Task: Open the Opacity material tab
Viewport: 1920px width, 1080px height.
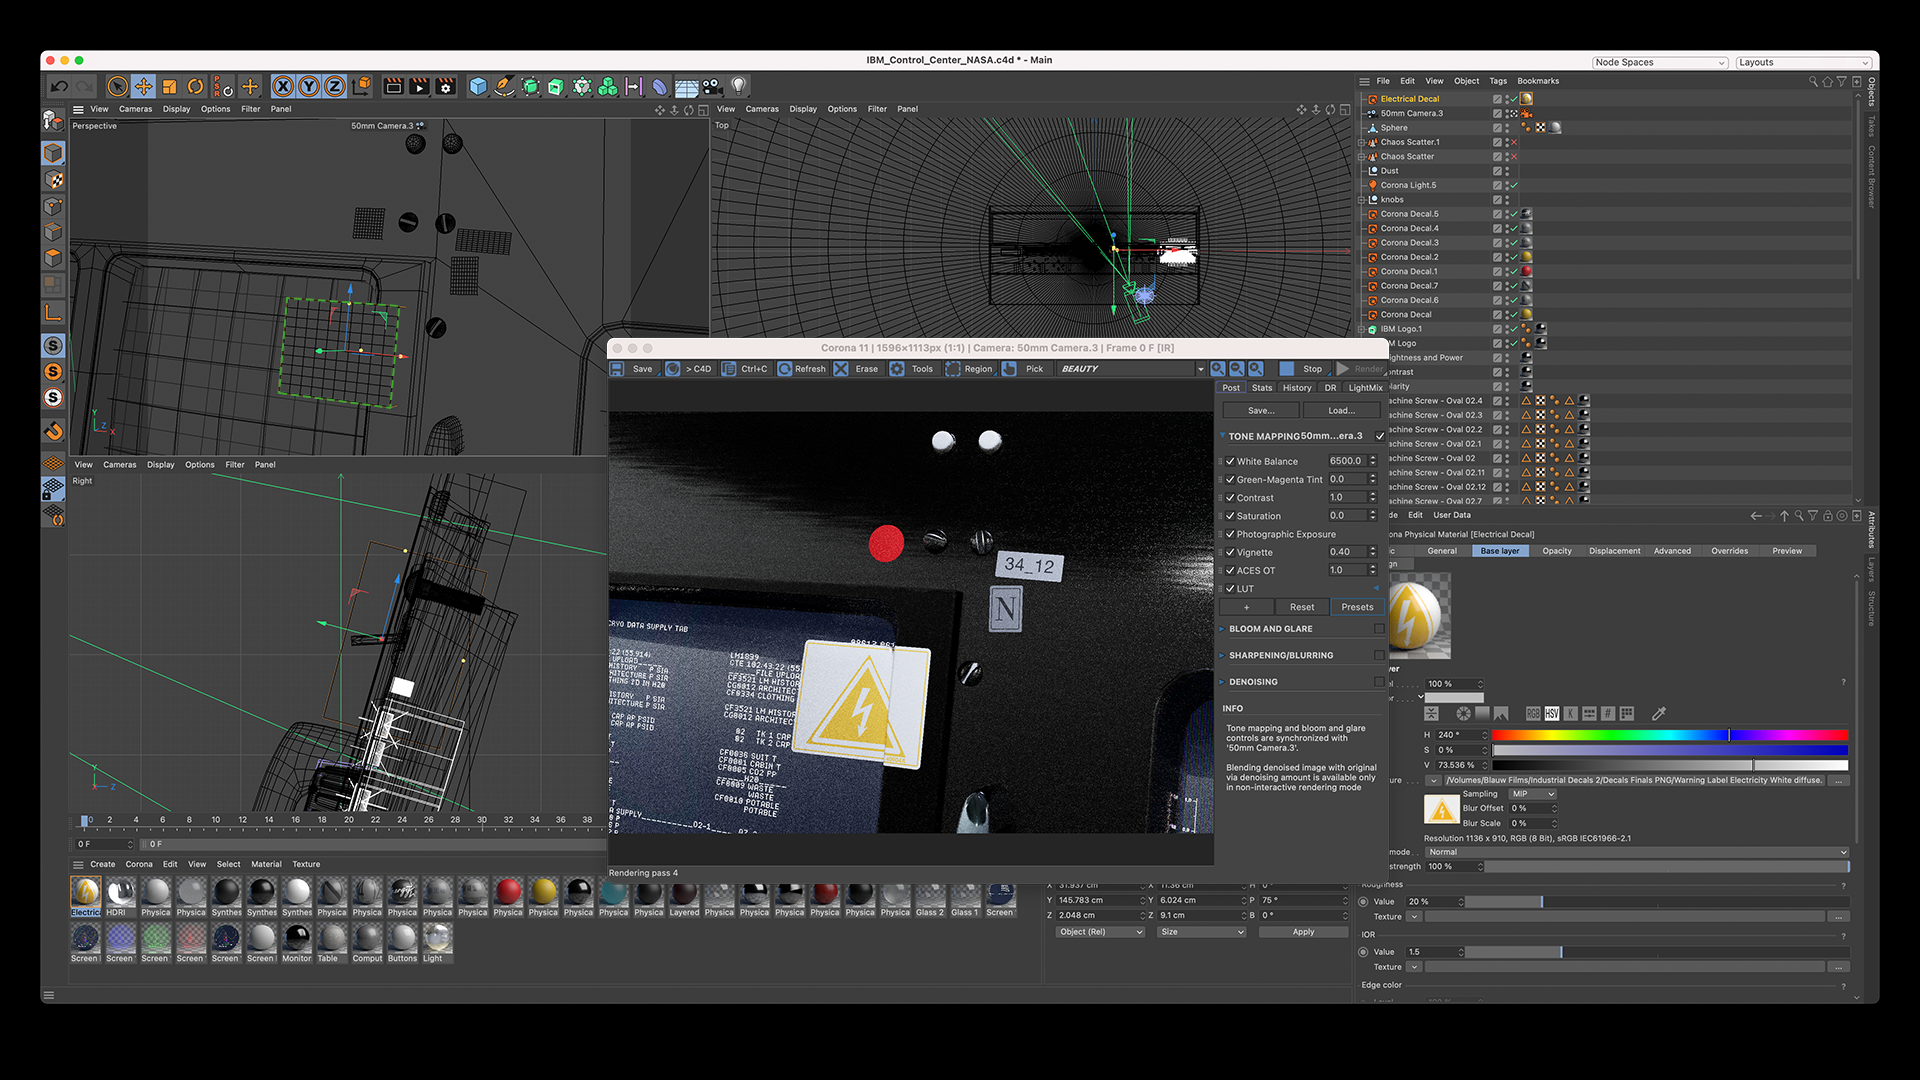Action: pos(1556,551)
